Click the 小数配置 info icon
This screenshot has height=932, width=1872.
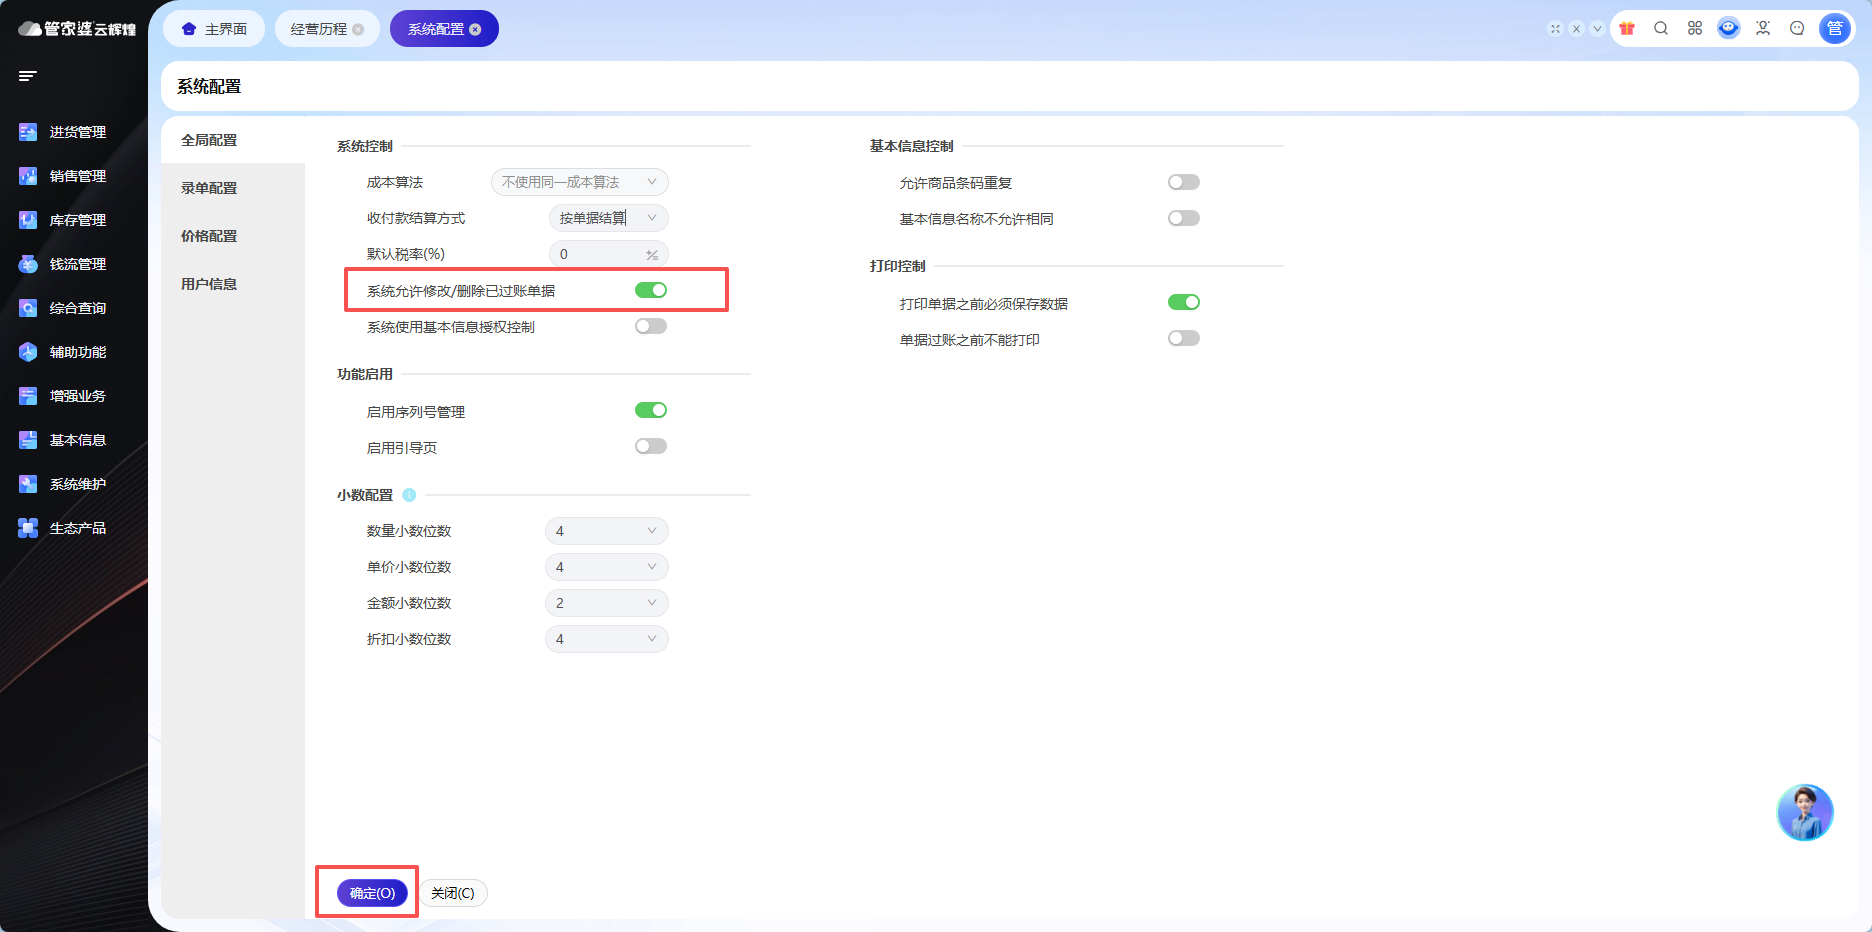coord(409,495)
